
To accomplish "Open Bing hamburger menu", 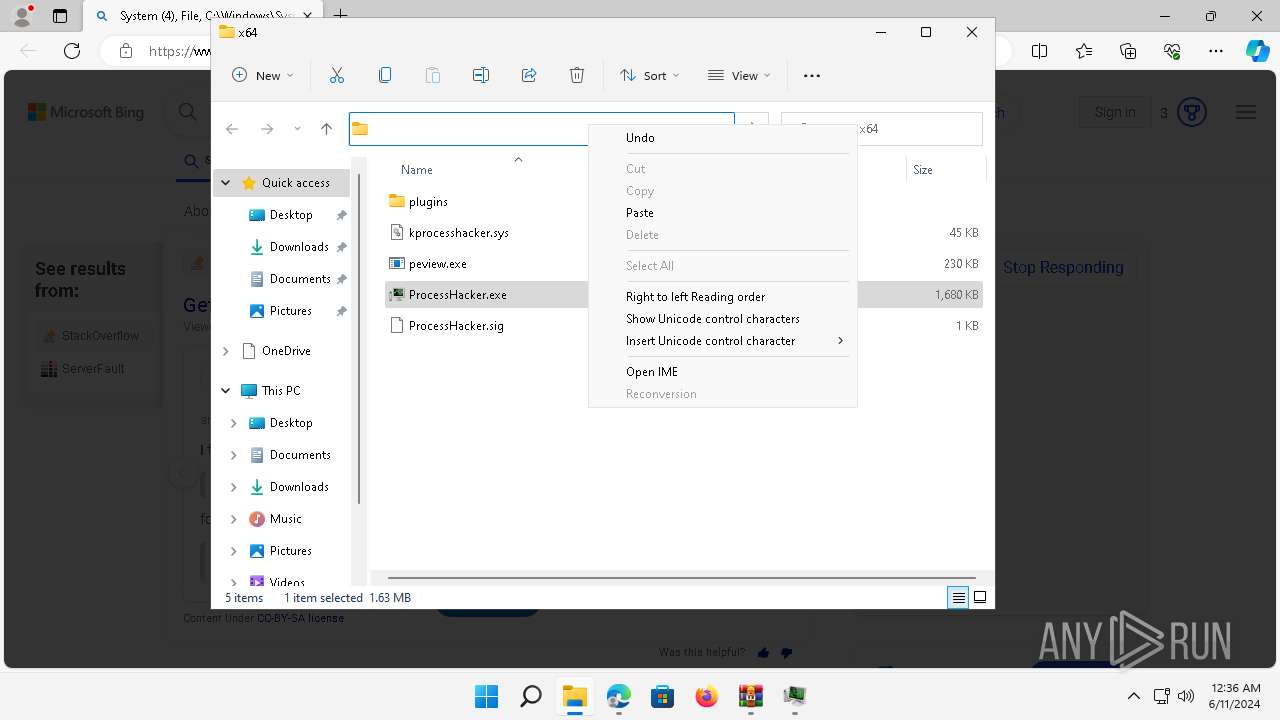I will click(x=1245, y=112).
